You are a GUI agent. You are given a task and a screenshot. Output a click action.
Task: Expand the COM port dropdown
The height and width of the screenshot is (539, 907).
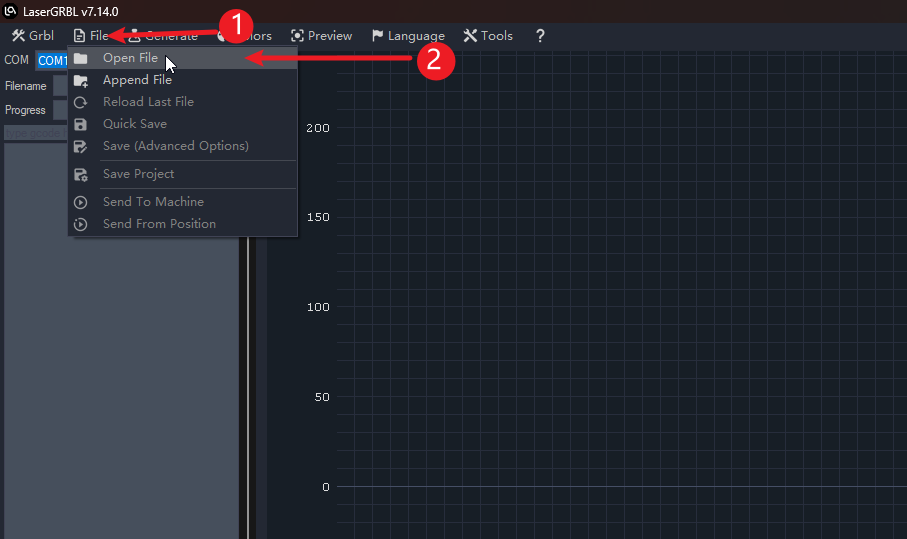pyautogui.click(x=50, y=60)
